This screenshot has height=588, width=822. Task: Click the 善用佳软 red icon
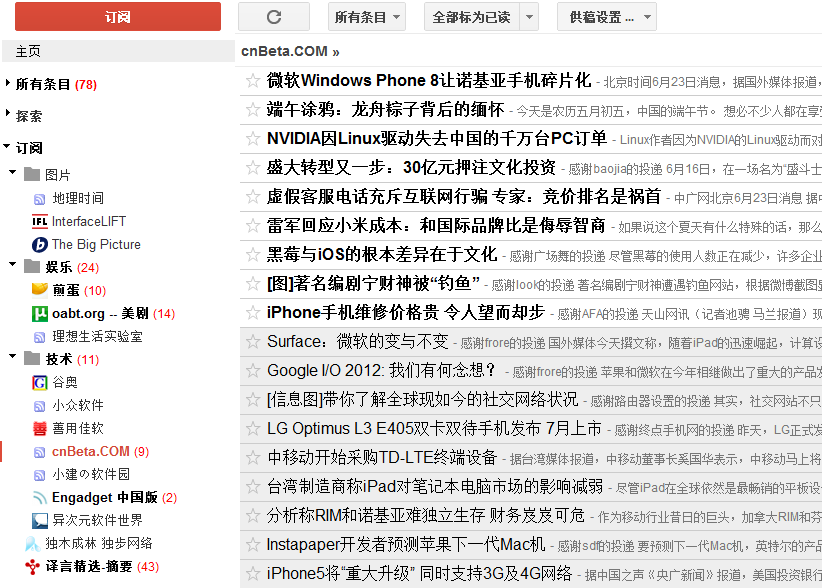pos(39,429)
